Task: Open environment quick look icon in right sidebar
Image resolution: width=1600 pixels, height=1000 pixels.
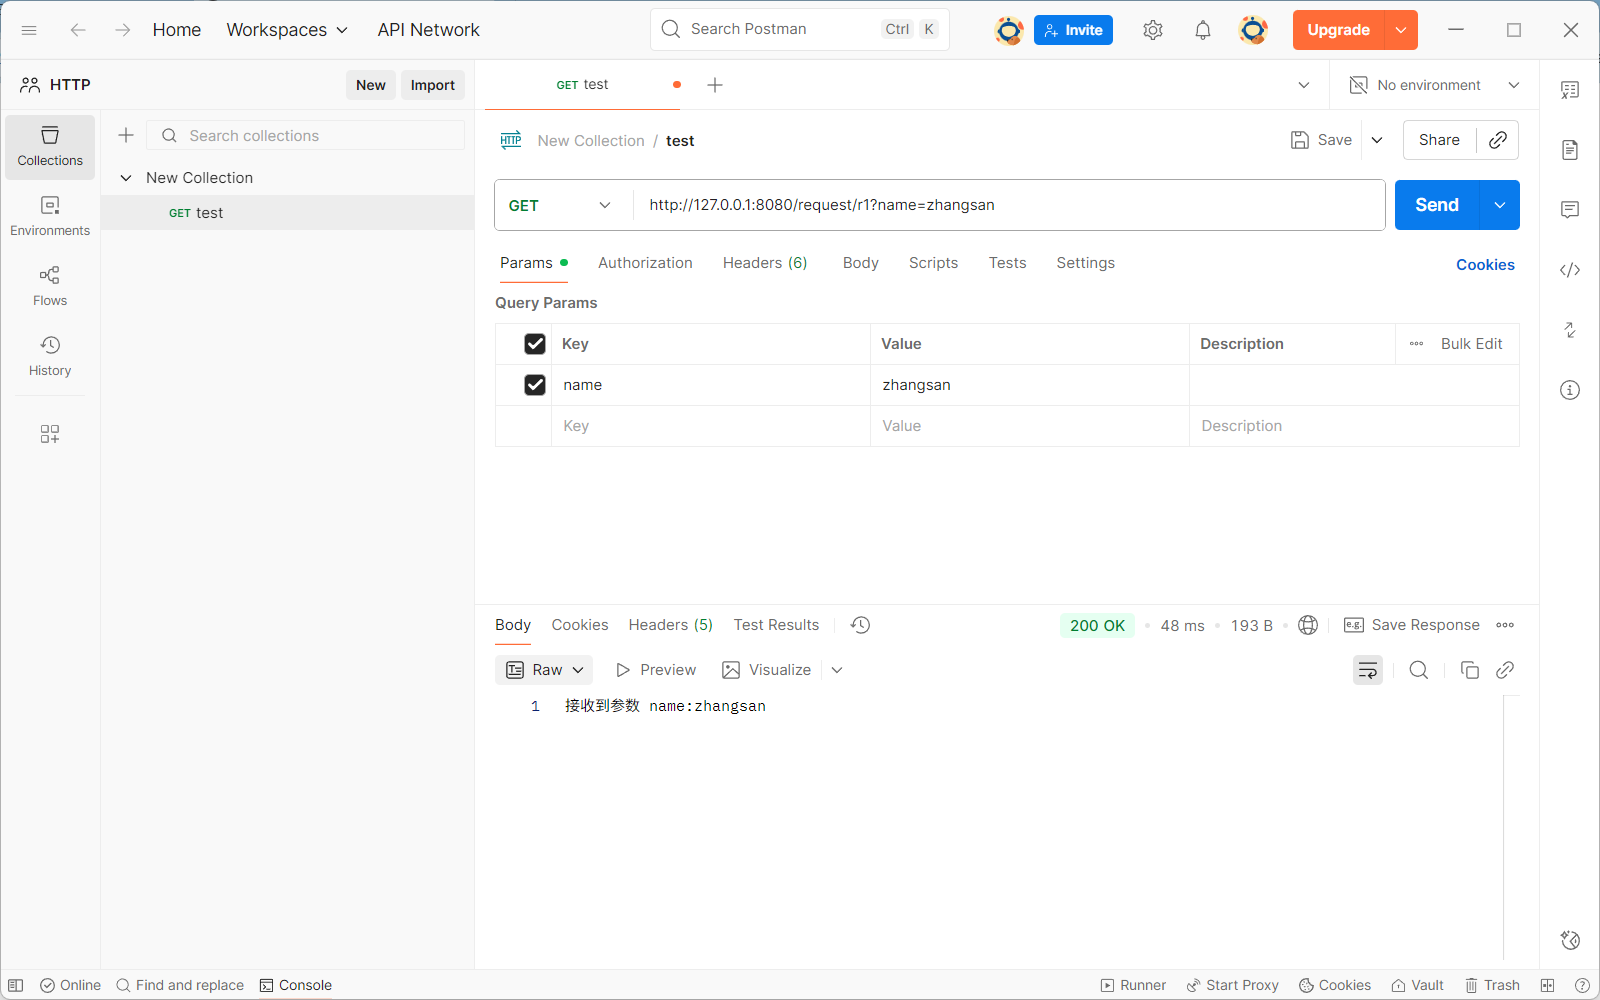Action: [x=1570, y=90]
